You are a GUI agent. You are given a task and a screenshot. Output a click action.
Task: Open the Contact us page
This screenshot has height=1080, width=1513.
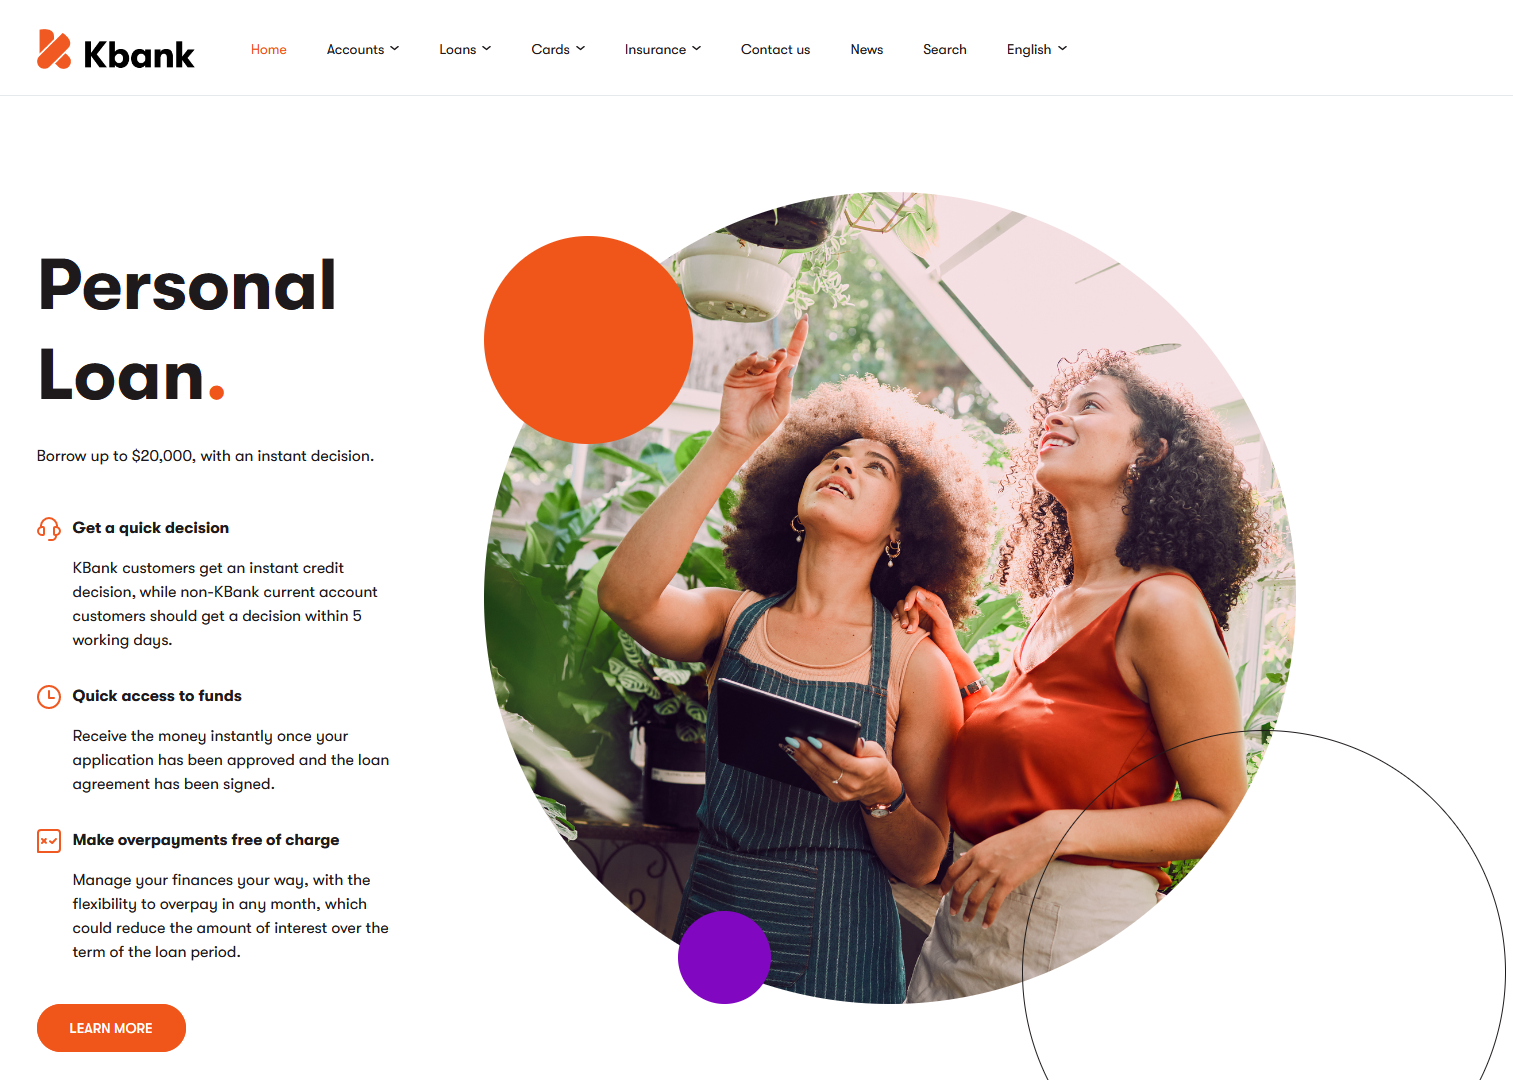(x=775, y=49)
